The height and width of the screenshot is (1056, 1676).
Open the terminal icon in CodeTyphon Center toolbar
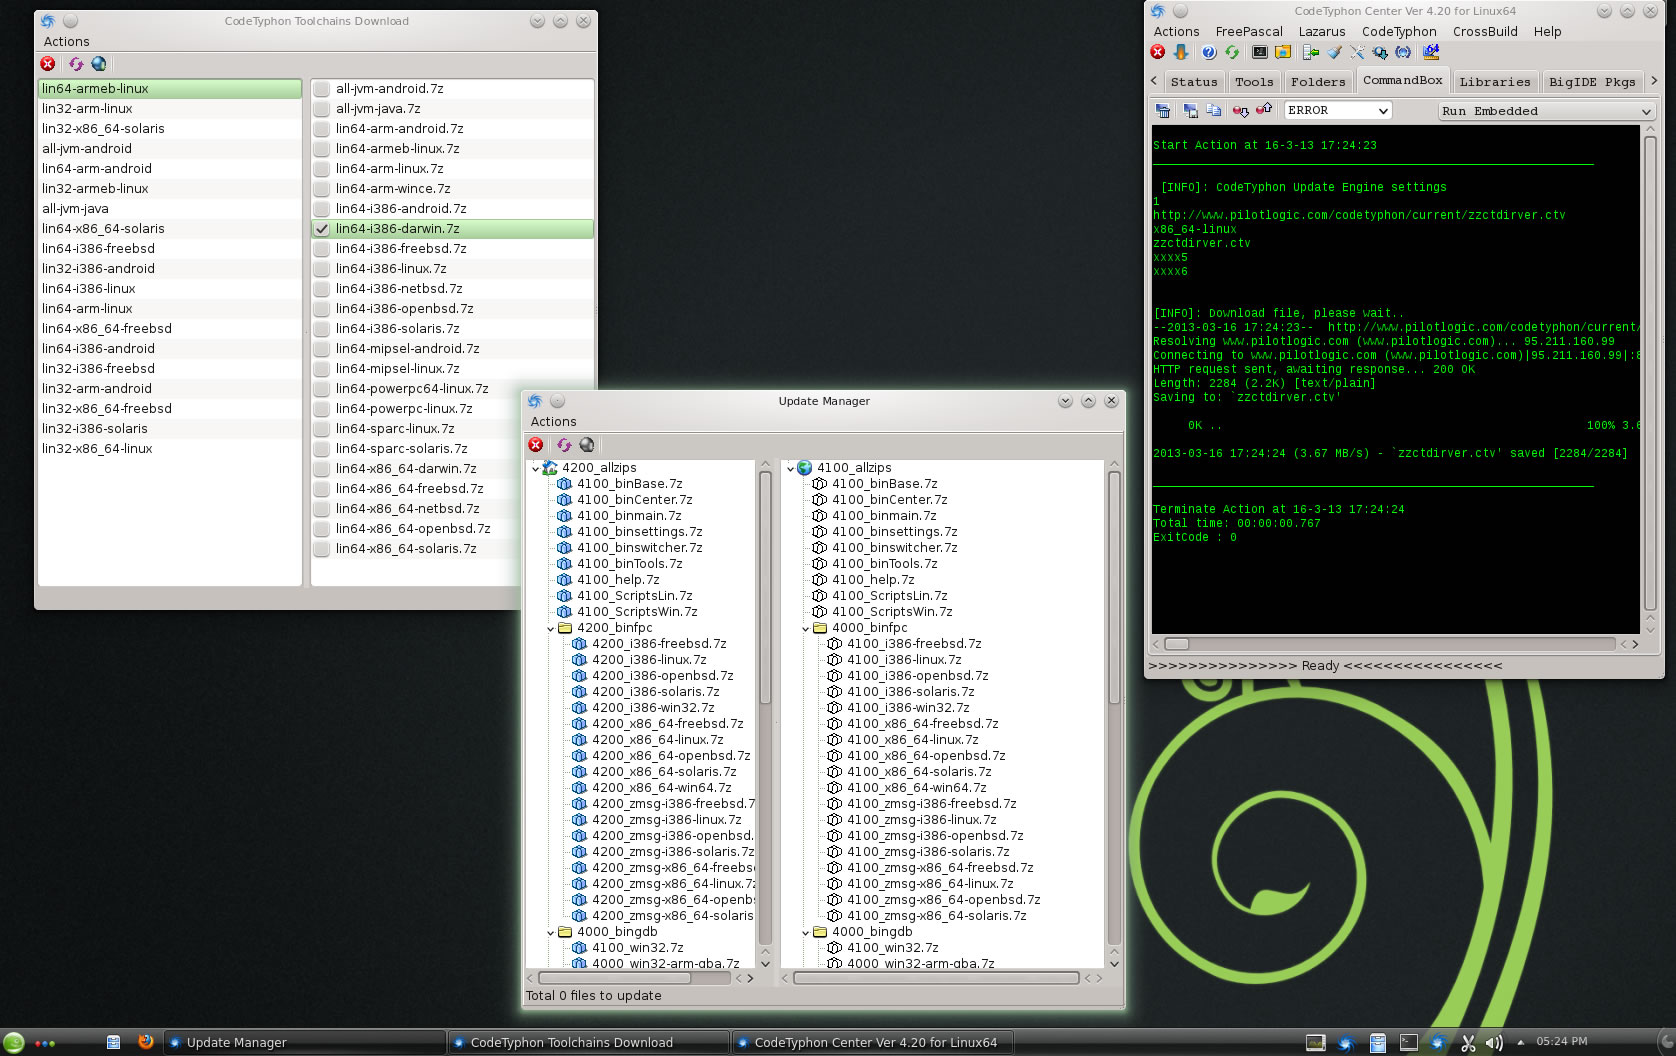pos(1260,52)
